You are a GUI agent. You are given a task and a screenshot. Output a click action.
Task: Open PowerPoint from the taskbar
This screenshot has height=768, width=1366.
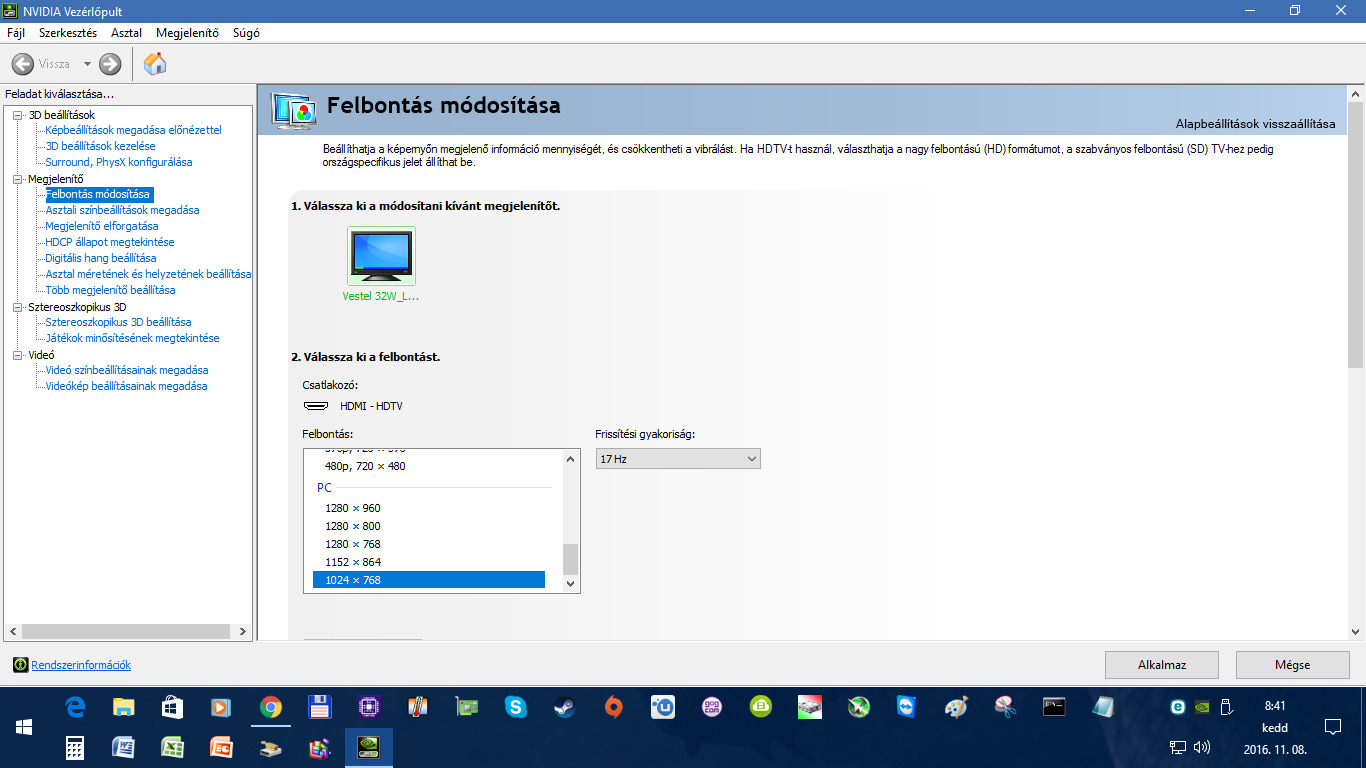221,747
